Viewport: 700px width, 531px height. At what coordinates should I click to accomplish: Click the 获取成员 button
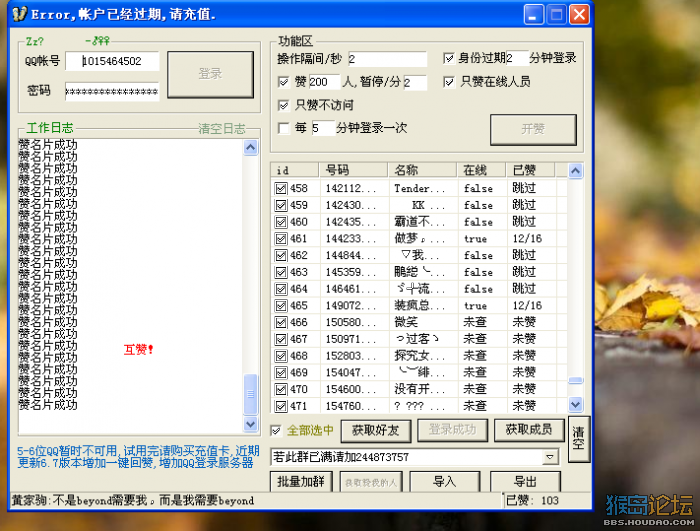tap(529, 431)
